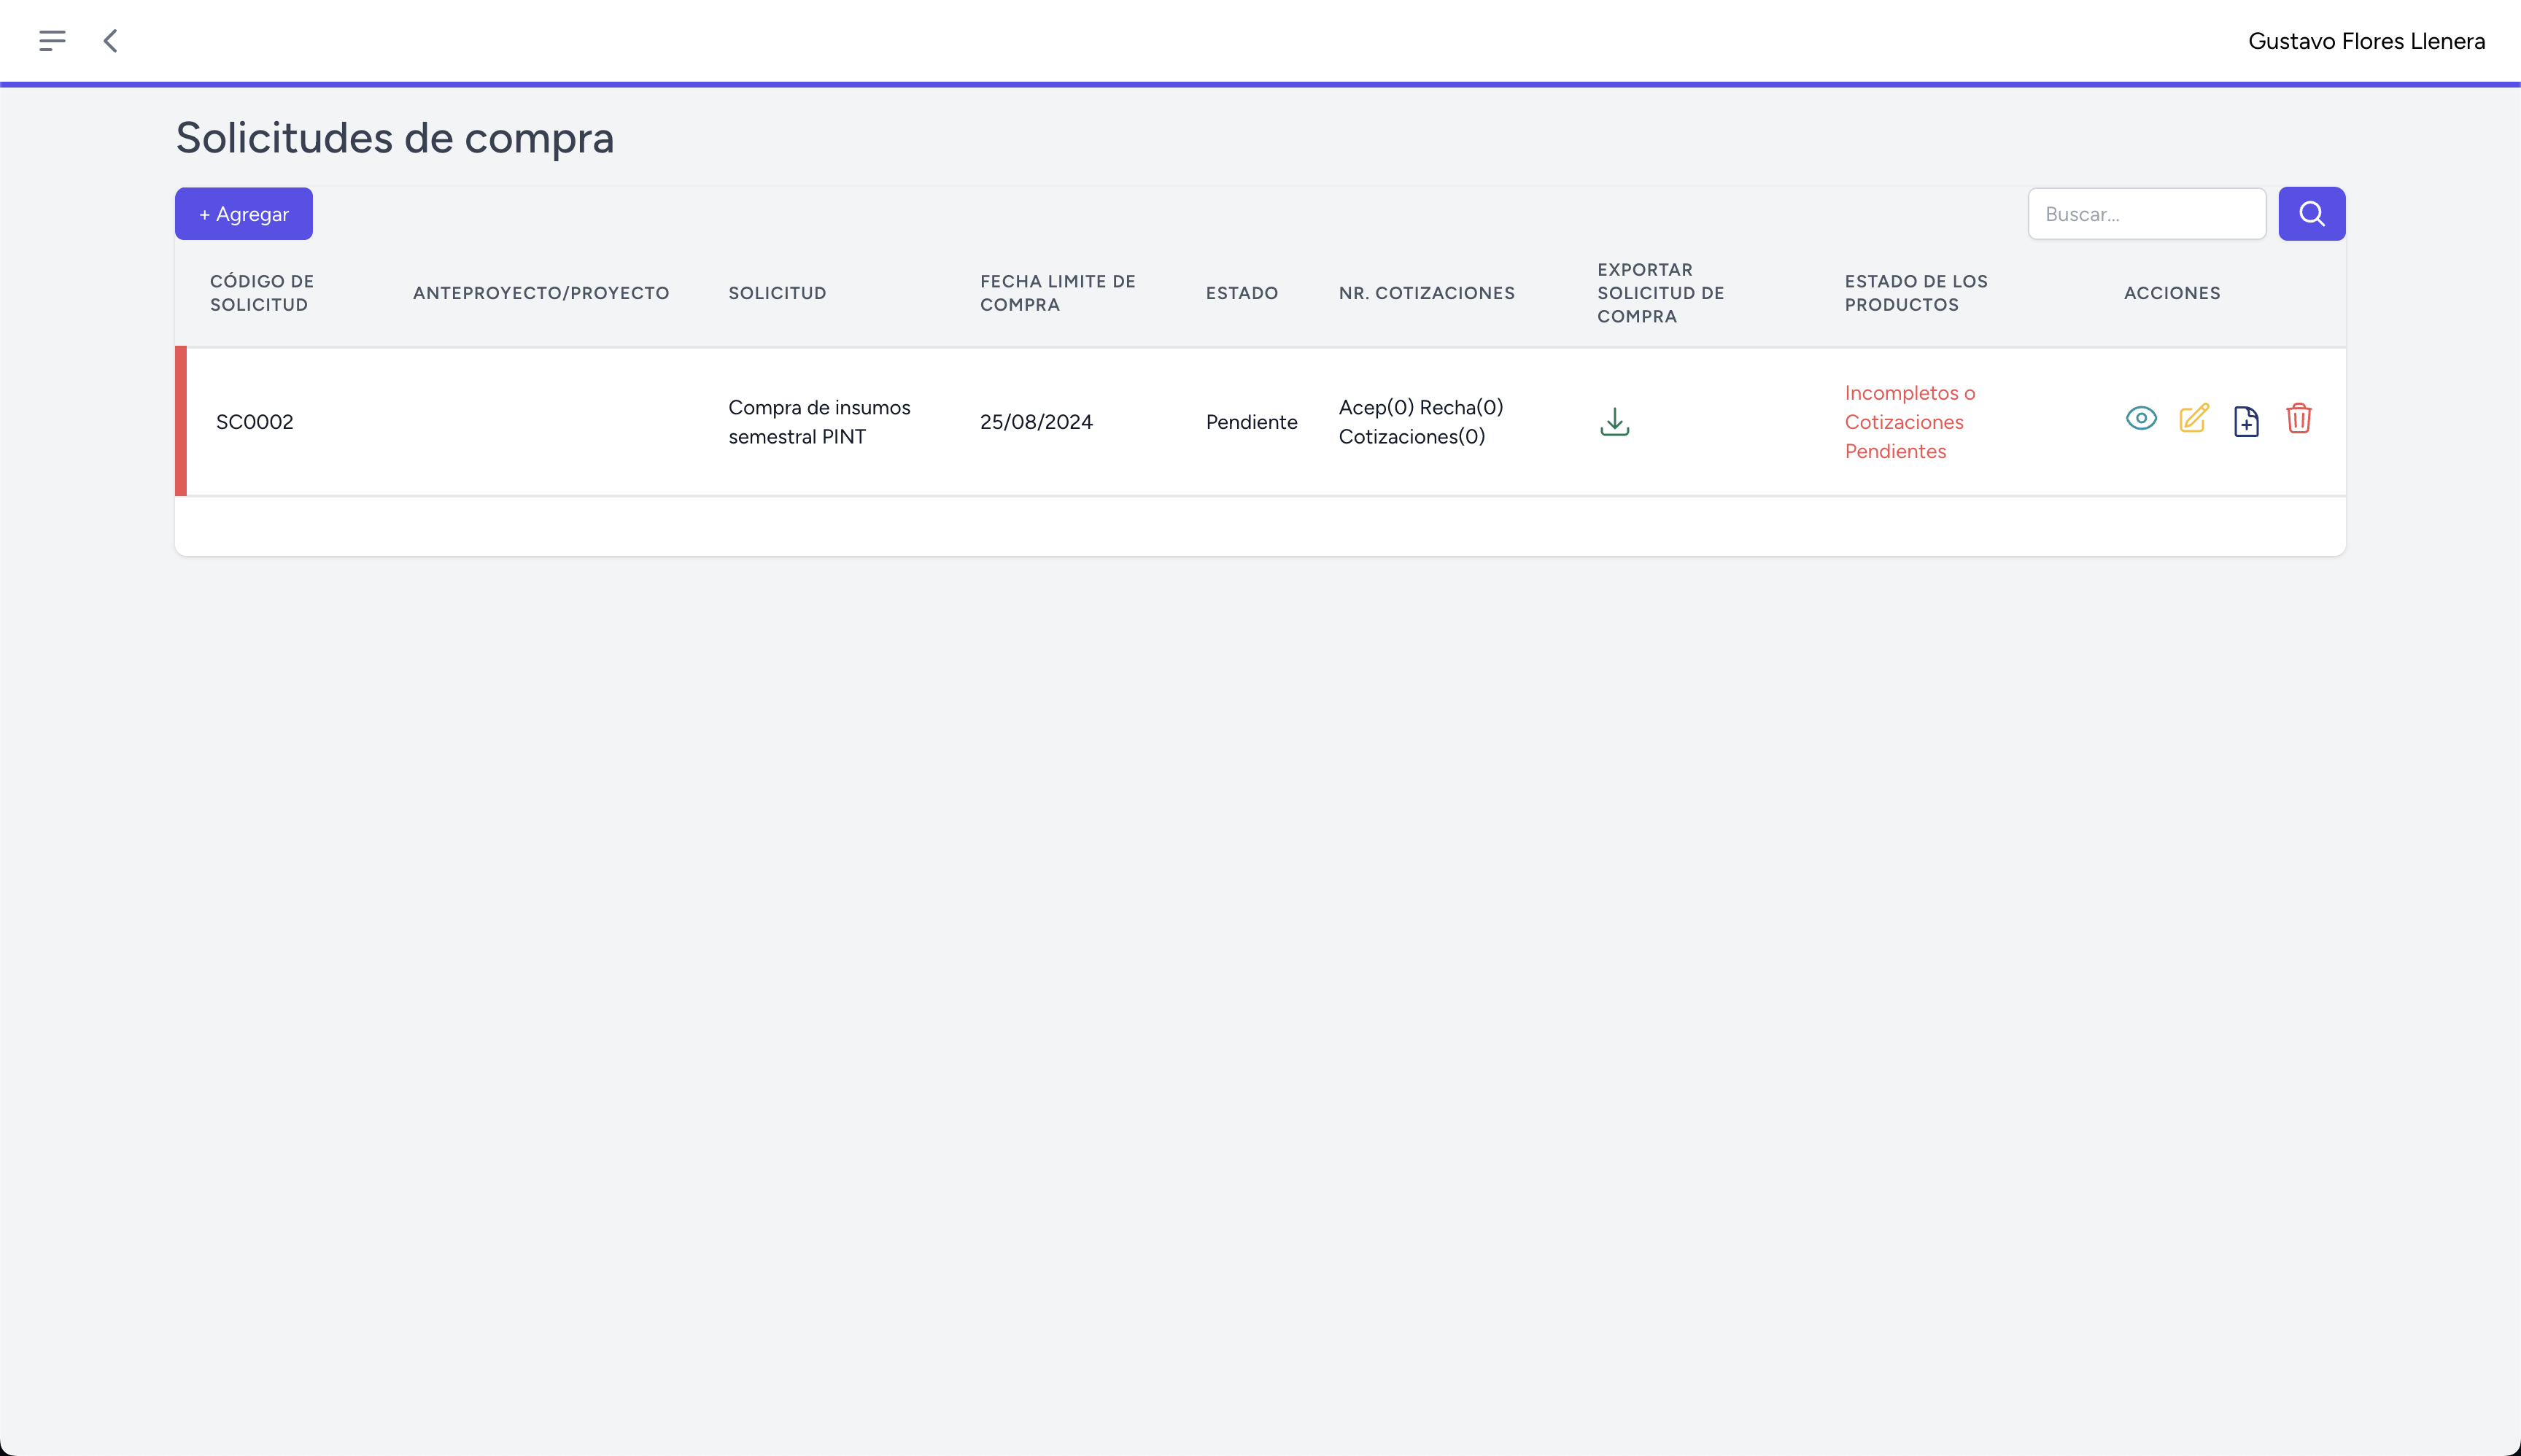This screenshot has height=1456, width=2521.
Task: Add quotation using document-plus icon
Action: point(2246,421)
